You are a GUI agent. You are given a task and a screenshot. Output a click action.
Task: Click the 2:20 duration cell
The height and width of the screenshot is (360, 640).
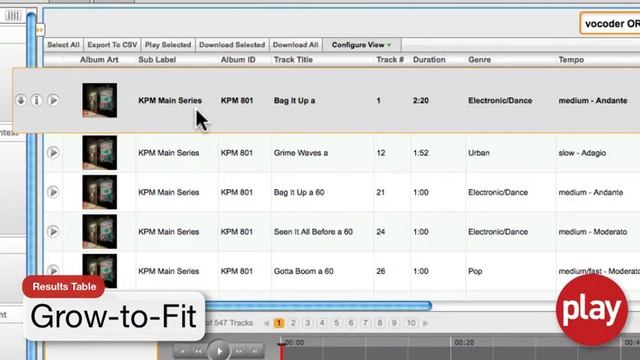[420, 100]
